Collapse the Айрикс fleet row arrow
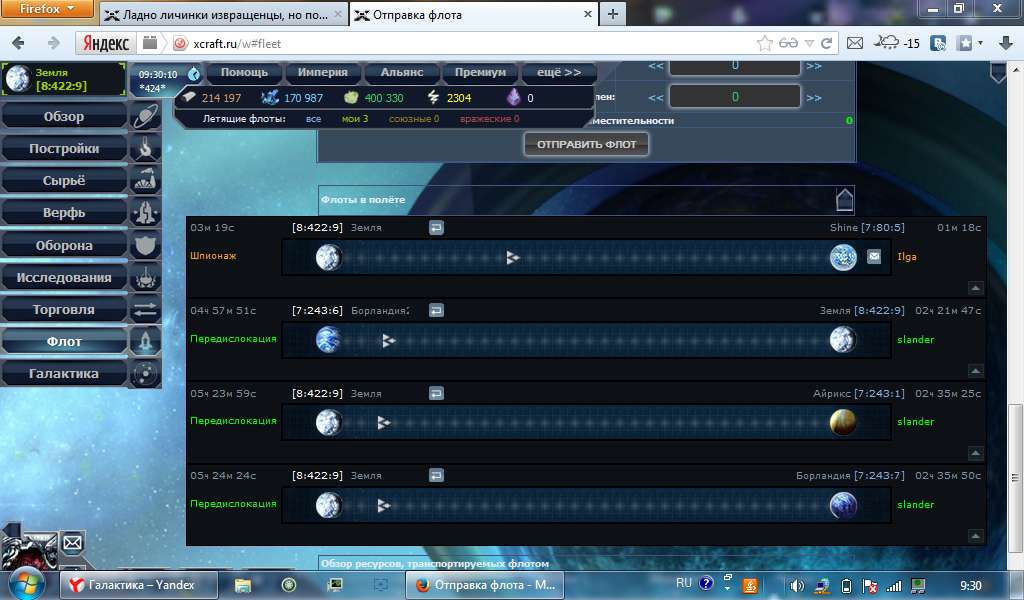The height and width of the screenshot is (600, 1024). pos(975,452)
